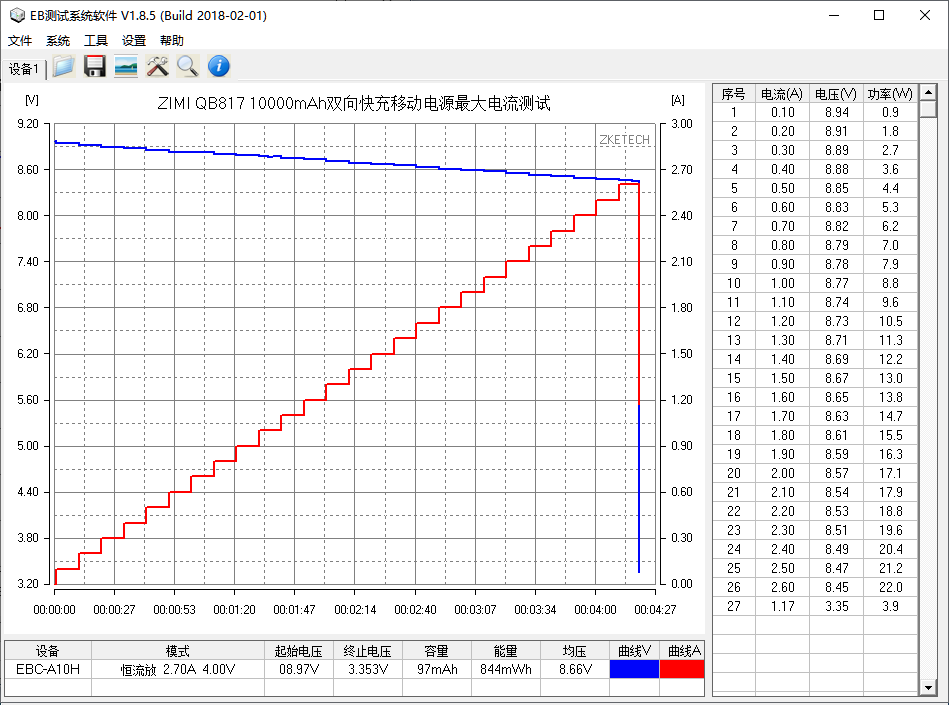Click the 电流(A) column header
This screenshot has width=950, height=705.
click(782, 94)
